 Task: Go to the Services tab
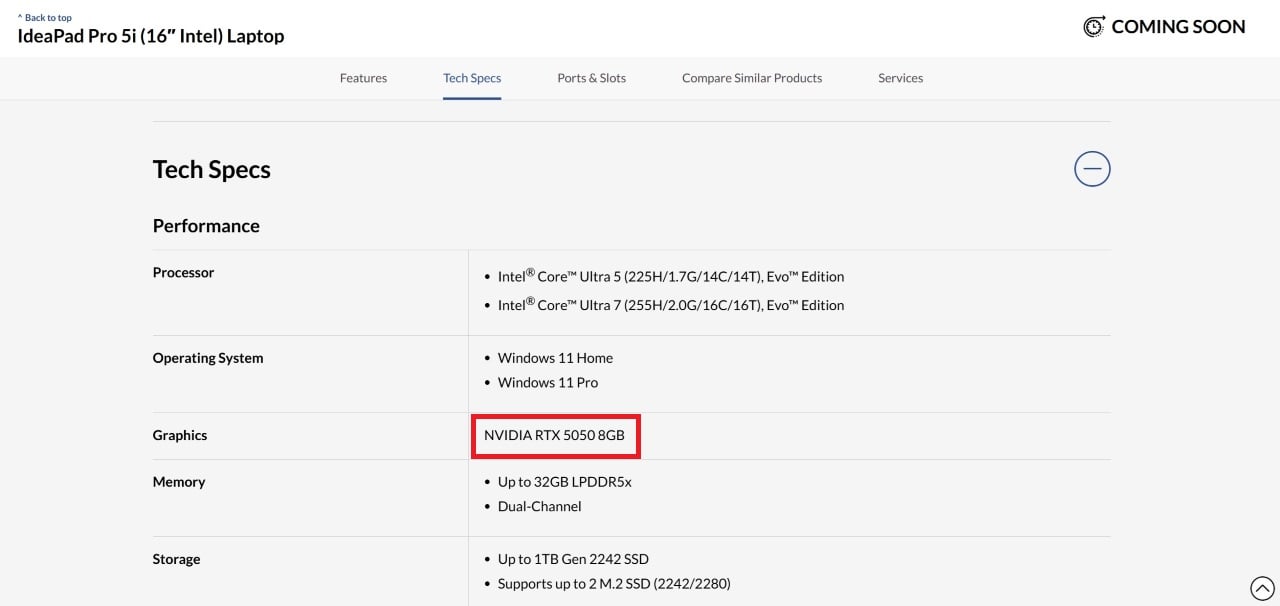901,78
